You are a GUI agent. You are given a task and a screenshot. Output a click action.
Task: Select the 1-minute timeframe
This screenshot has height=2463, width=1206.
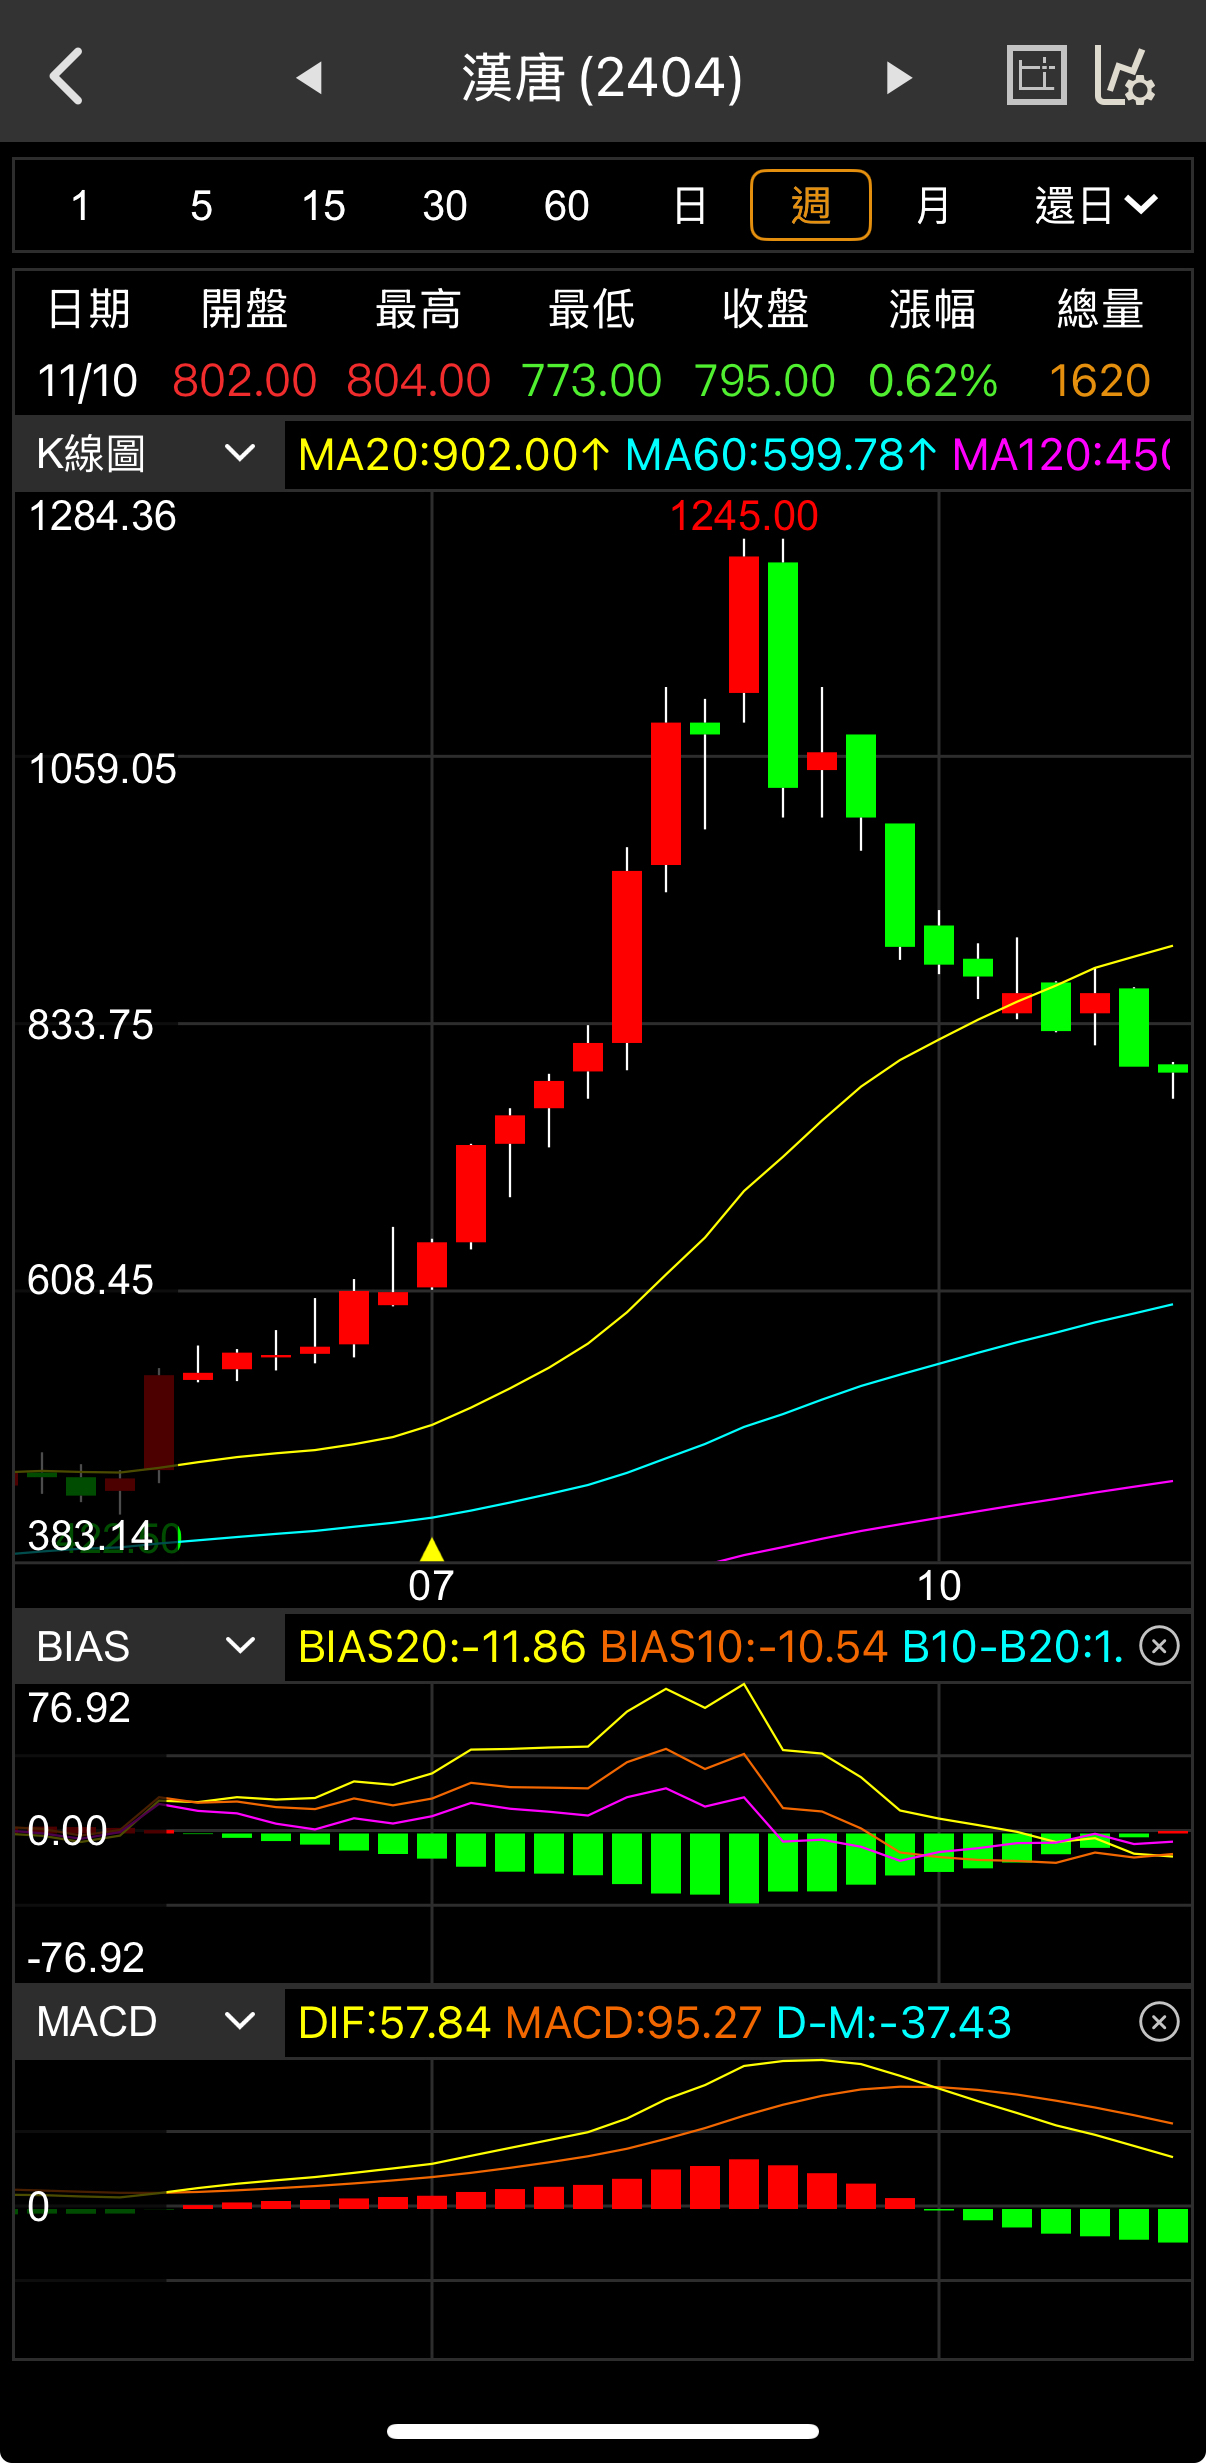(x=81, y=206)
